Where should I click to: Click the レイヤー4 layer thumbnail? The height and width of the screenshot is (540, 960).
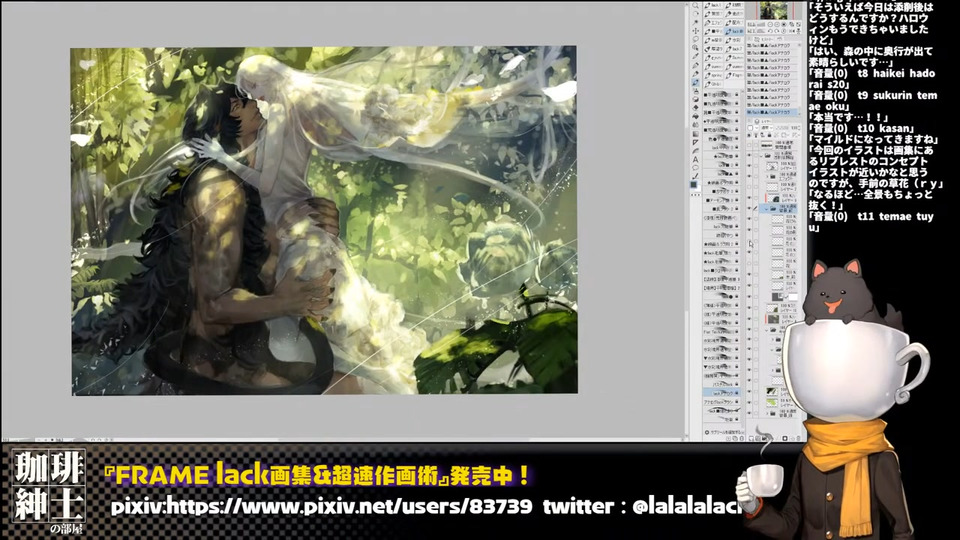[x=774, y=319]
